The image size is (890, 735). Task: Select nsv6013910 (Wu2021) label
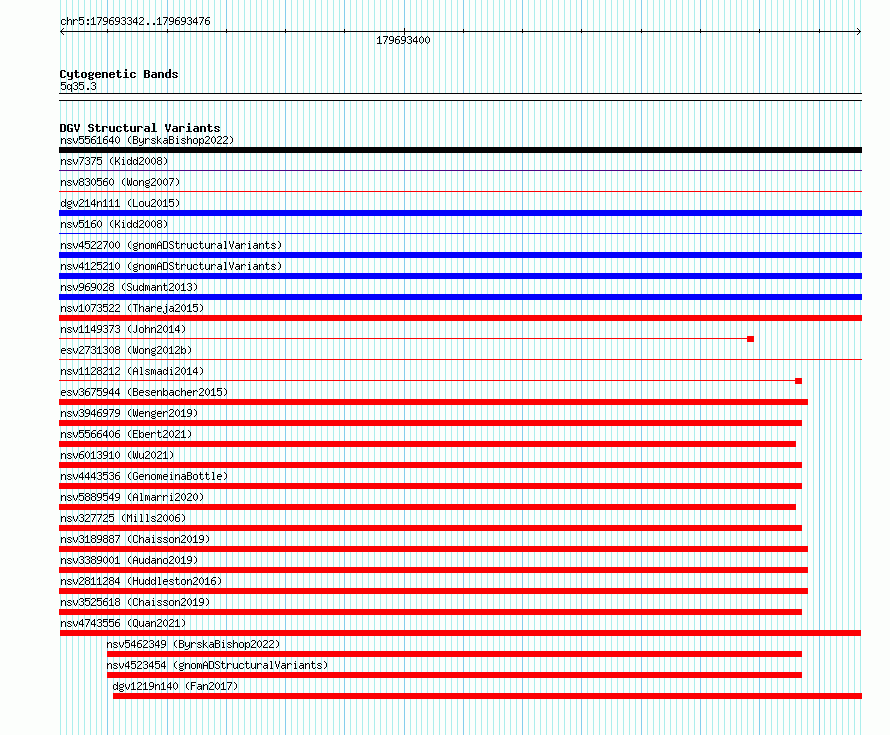tap(117, 455)
